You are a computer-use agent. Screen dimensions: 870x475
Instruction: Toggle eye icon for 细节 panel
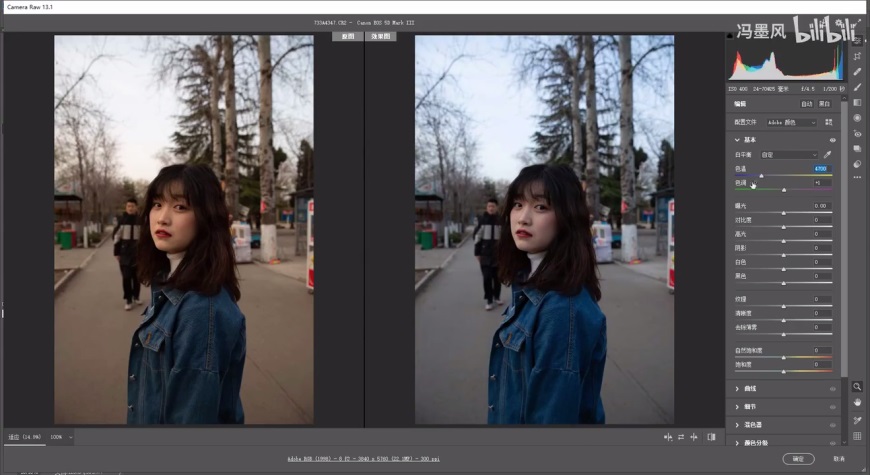[833, 407]
